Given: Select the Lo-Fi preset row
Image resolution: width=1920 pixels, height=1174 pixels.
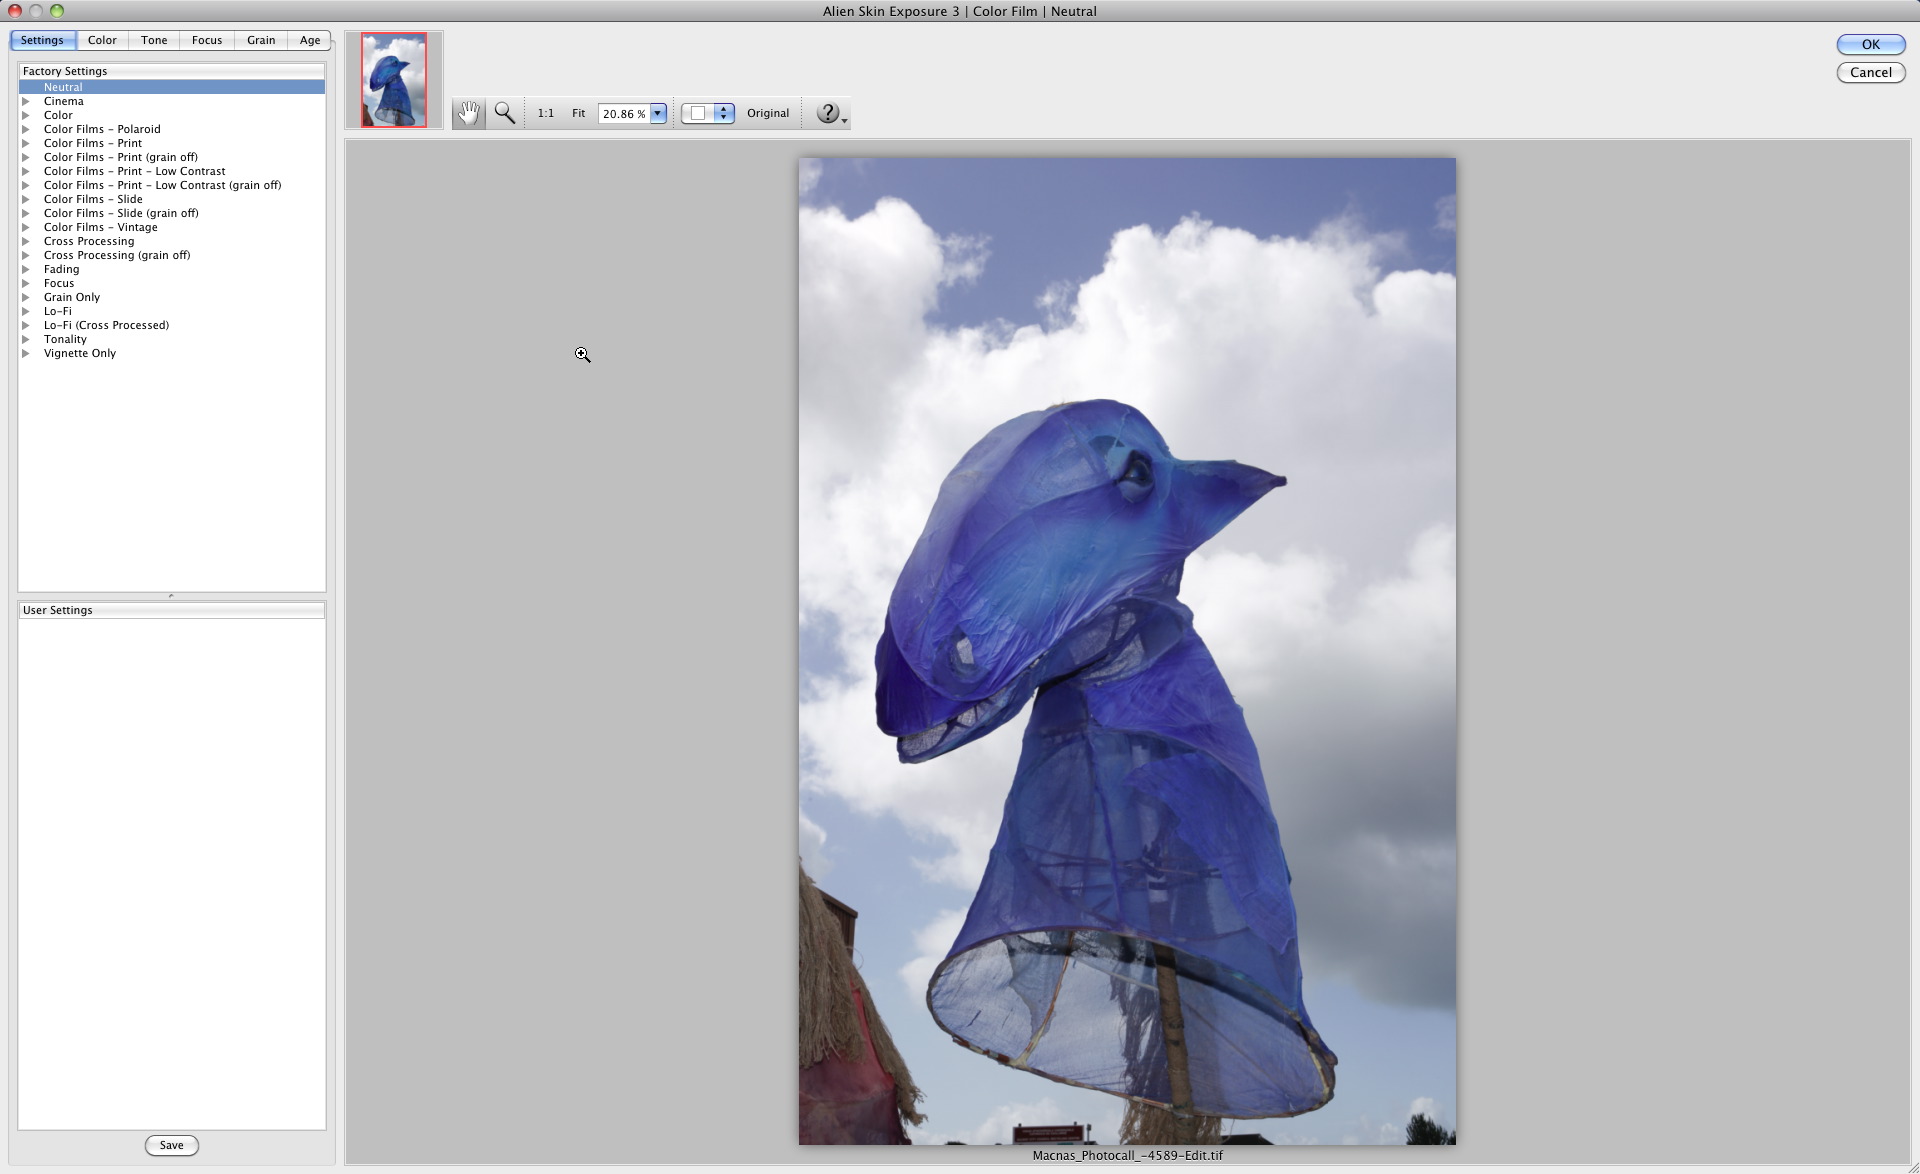Looking at the screenshot, I should (x=172, y=311).
